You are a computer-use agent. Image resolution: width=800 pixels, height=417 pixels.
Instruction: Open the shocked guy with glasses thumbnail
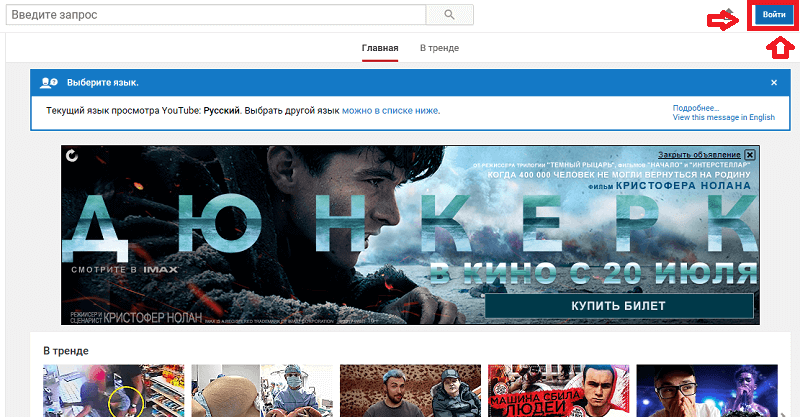click(707, 390)
